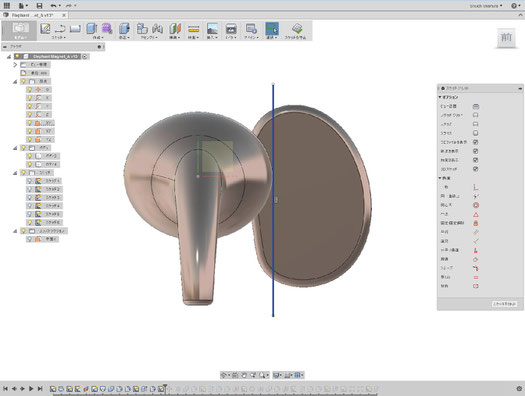
Task: Select the Extrude tool in Create
Action: pyautogui.click(x=91, y=28)
